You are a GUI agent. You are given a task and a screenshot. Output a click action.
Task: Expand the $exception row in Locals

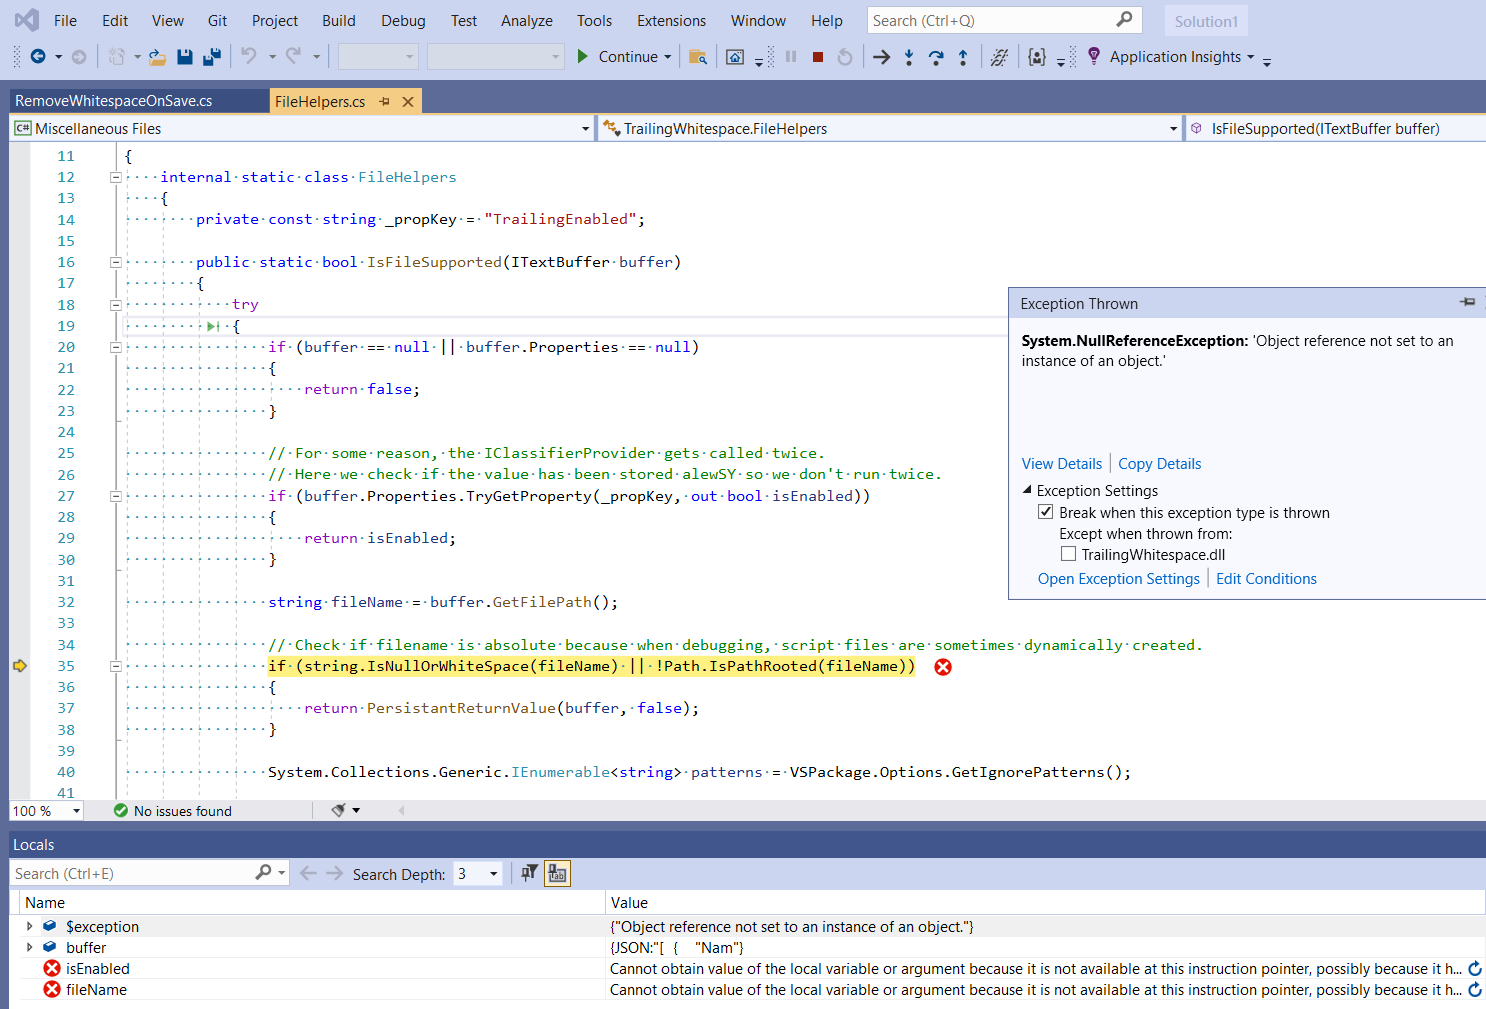(29, 926)
